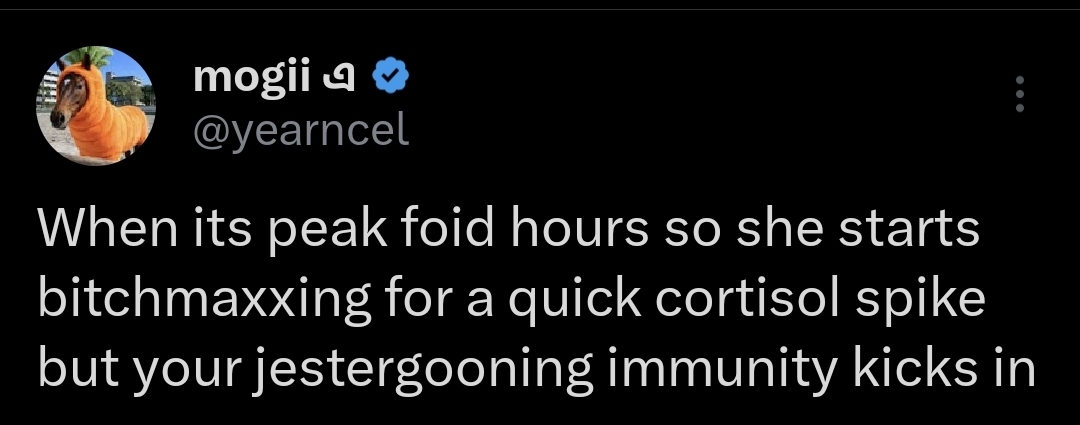The width and height of the screenshot is (1080, 425).
Task: Open the tweet's three-dot more options menu
Action: pyautogui.click(x=1019, y=94)
